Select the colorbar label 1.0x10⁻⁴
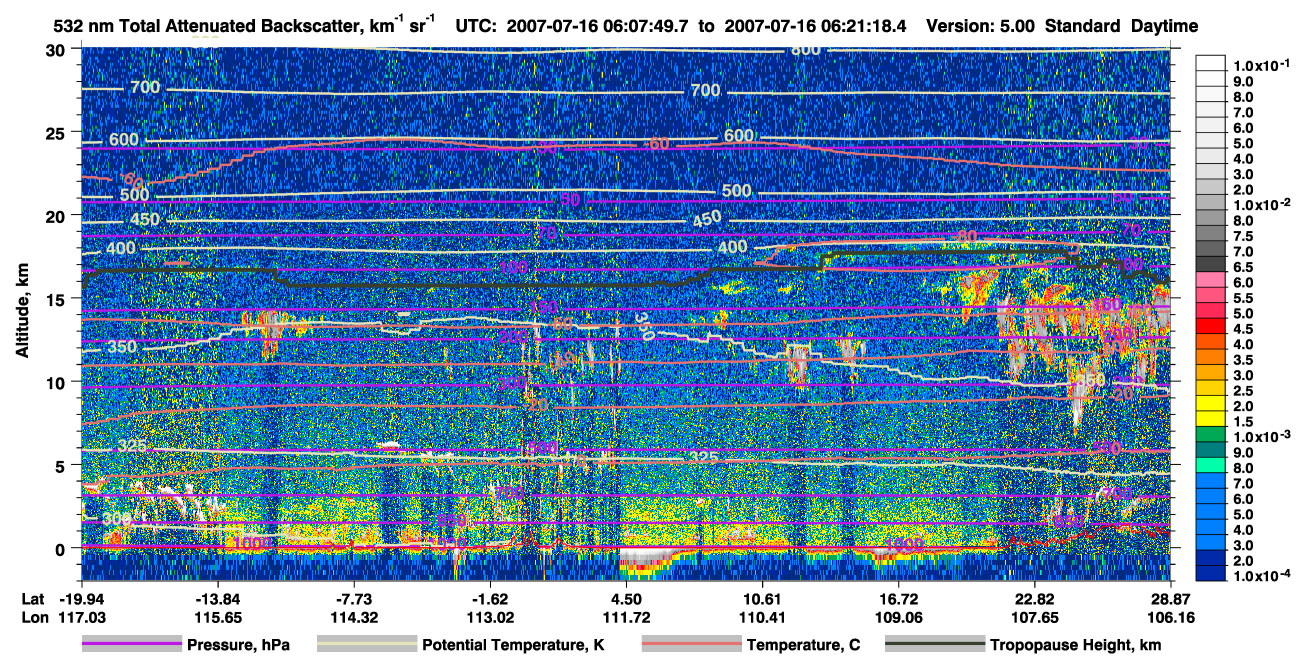This screenshot has height=667, width=1300. (x=1262, y=577)
